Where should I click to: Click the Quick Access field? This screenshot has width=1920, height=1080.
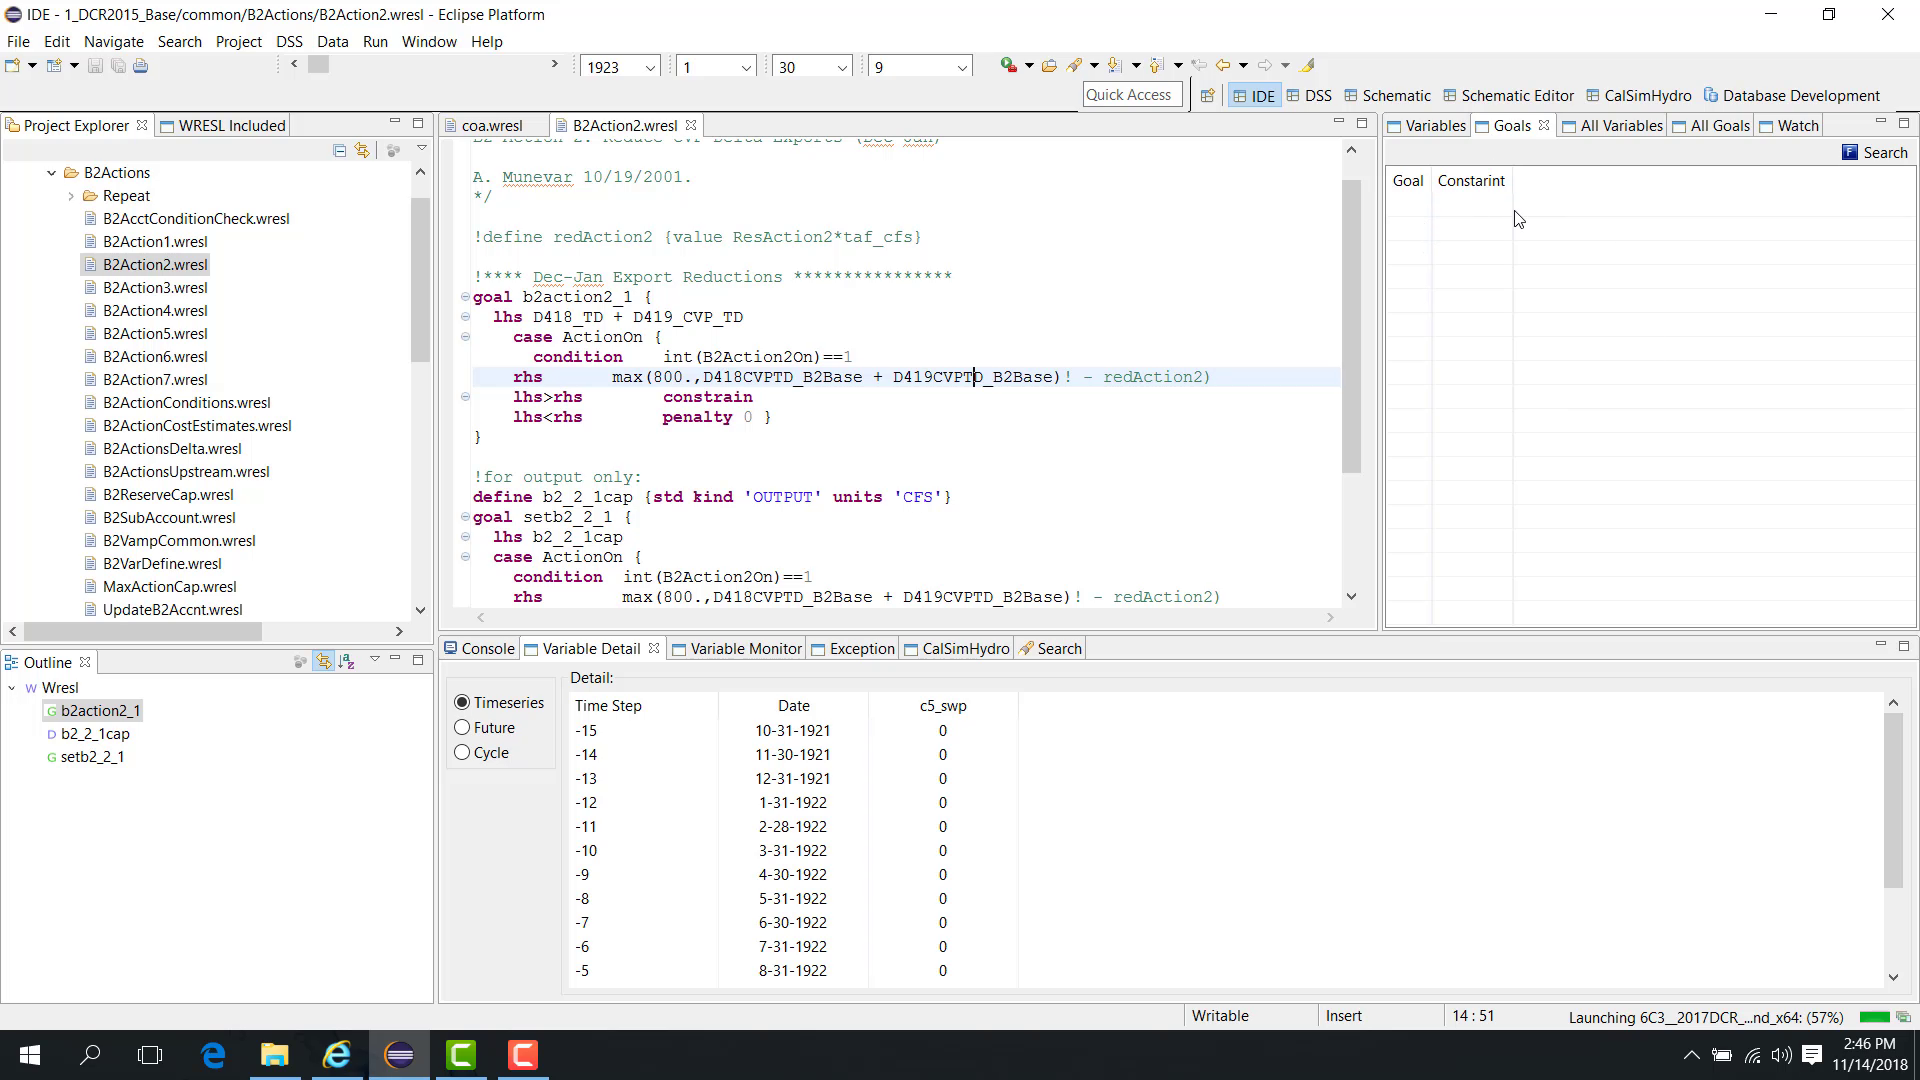click(x=1132, y=94)
